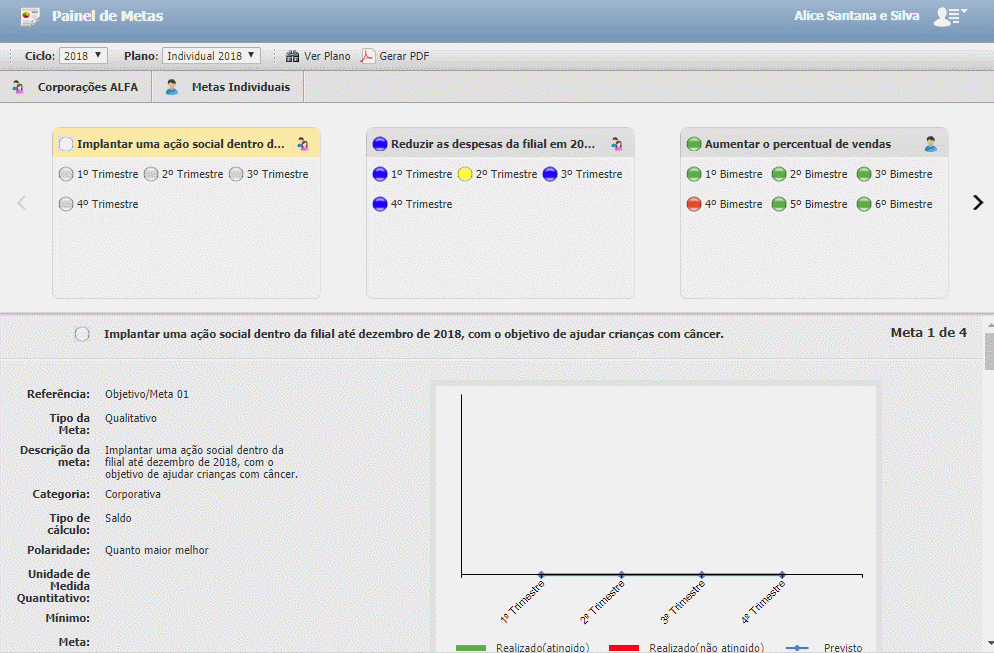994x653 pixels.
Task: Open the Plano Individual 2018 dropdown
Action: 211,56
